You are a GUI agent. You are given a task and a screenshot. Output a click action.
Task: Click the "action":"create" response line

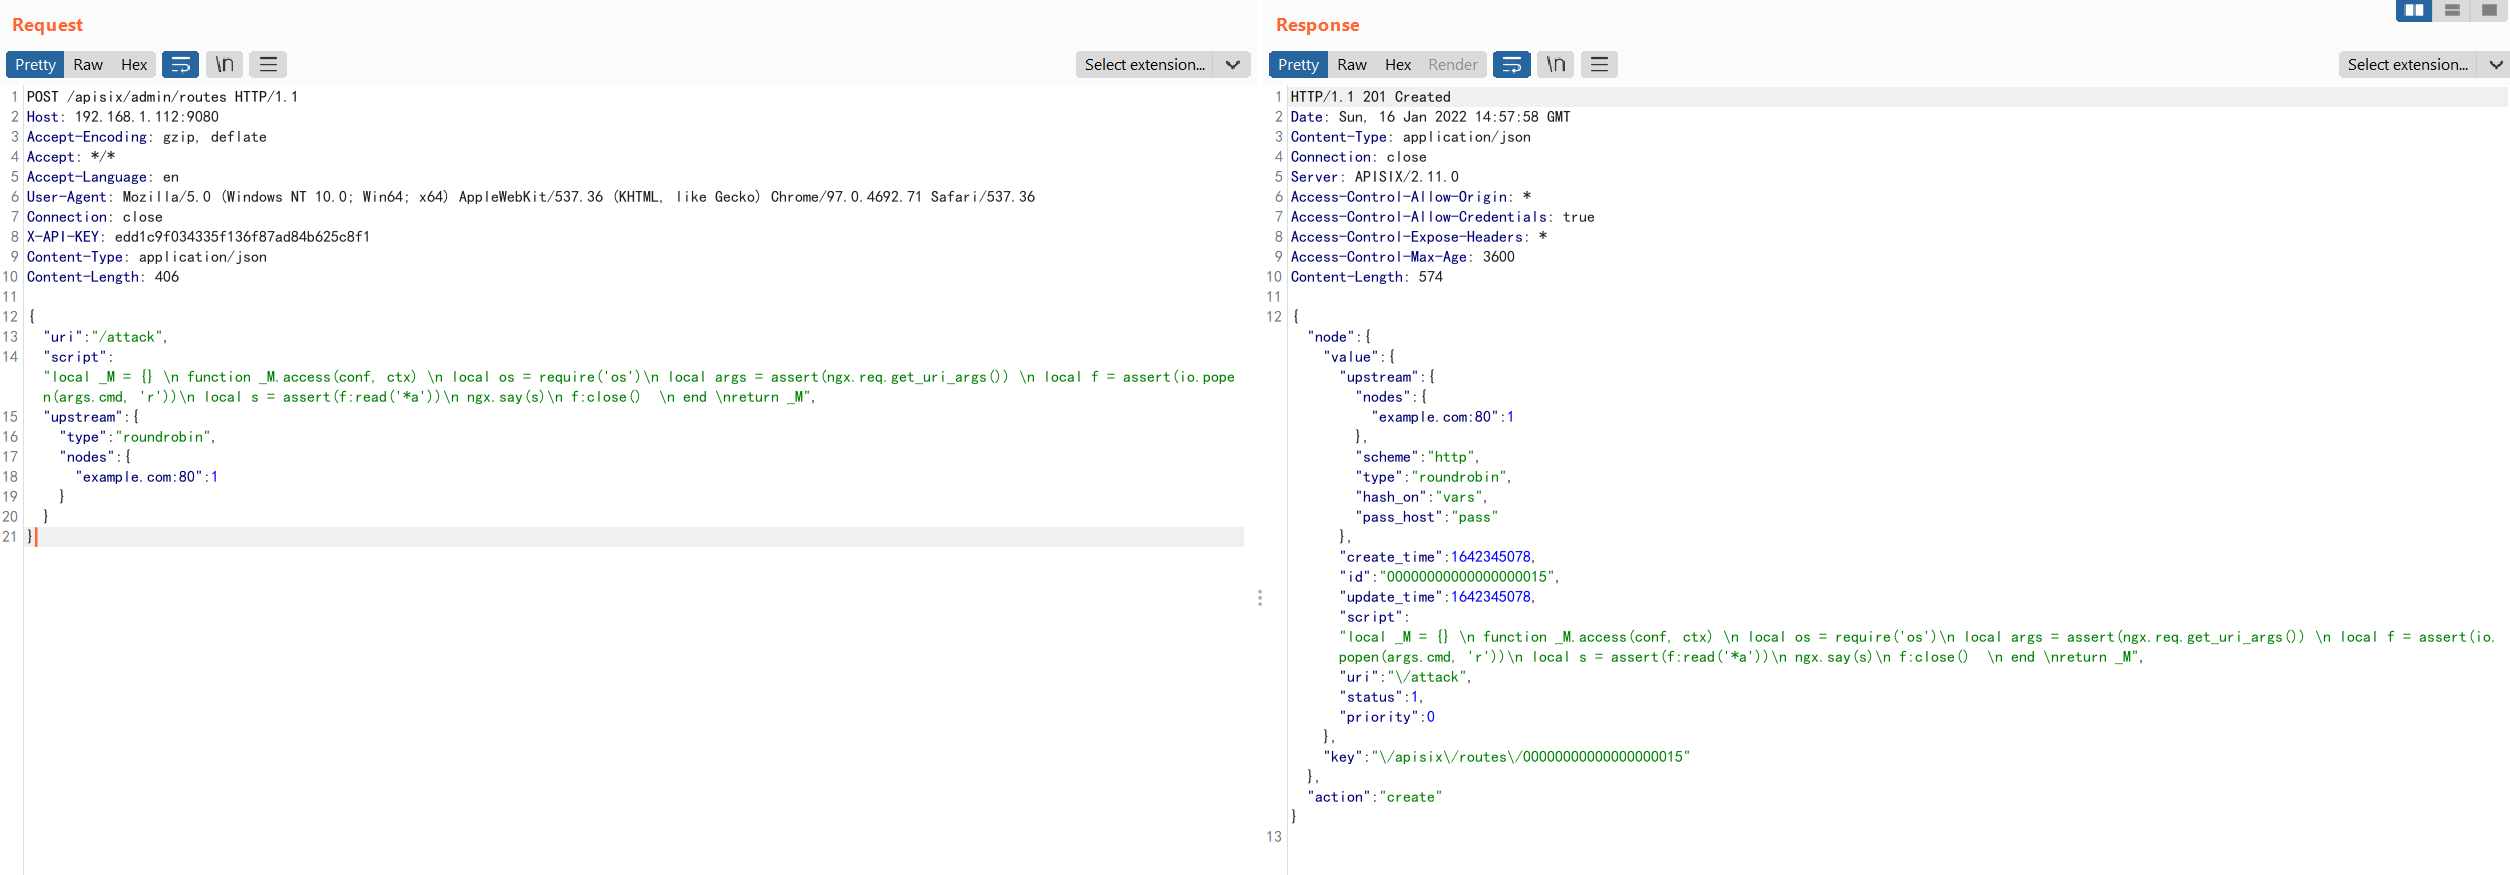(1375, 797)
